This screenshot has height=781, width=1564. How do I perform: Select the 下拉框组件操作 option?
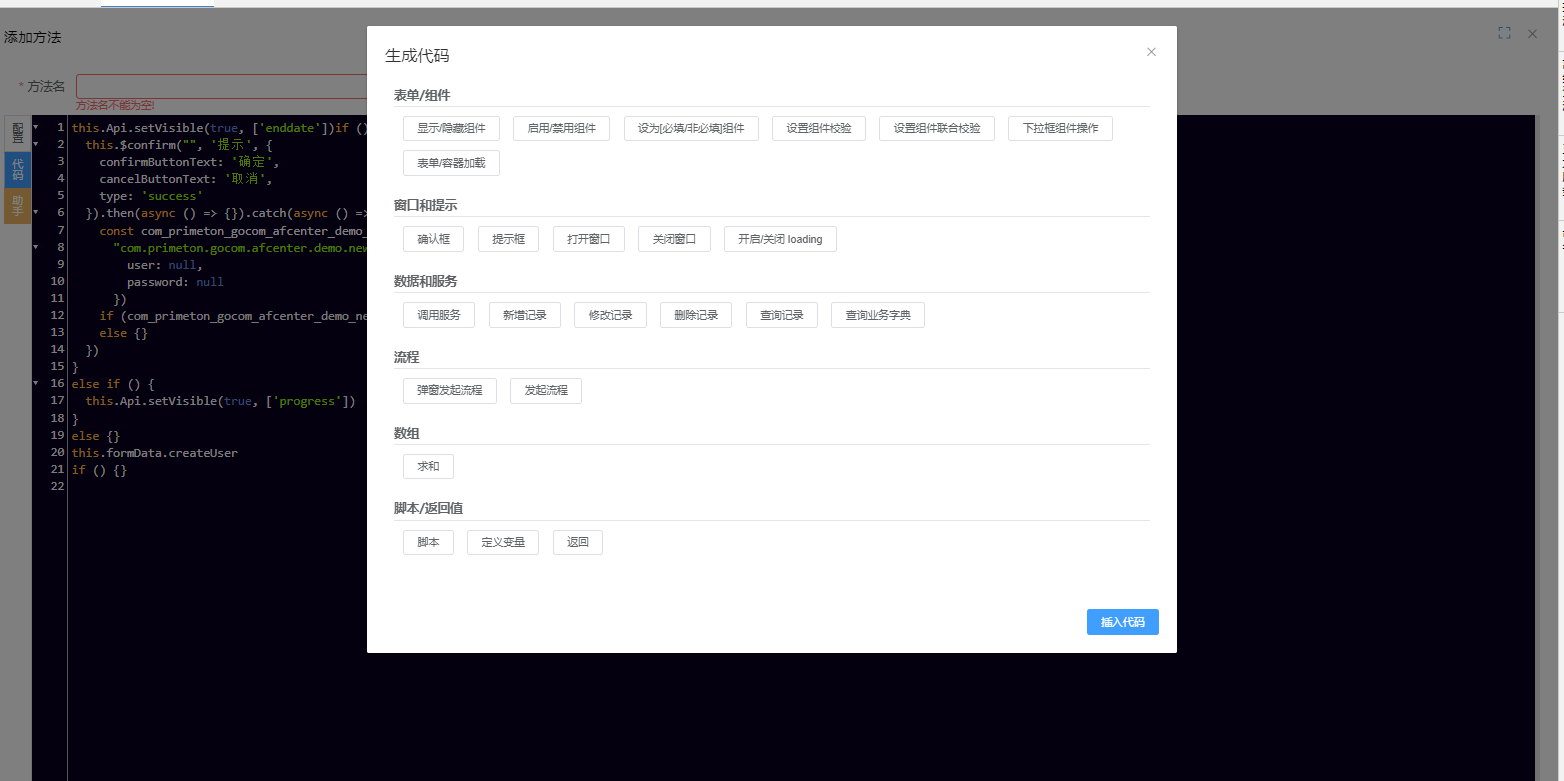[x=1060, y=128]
